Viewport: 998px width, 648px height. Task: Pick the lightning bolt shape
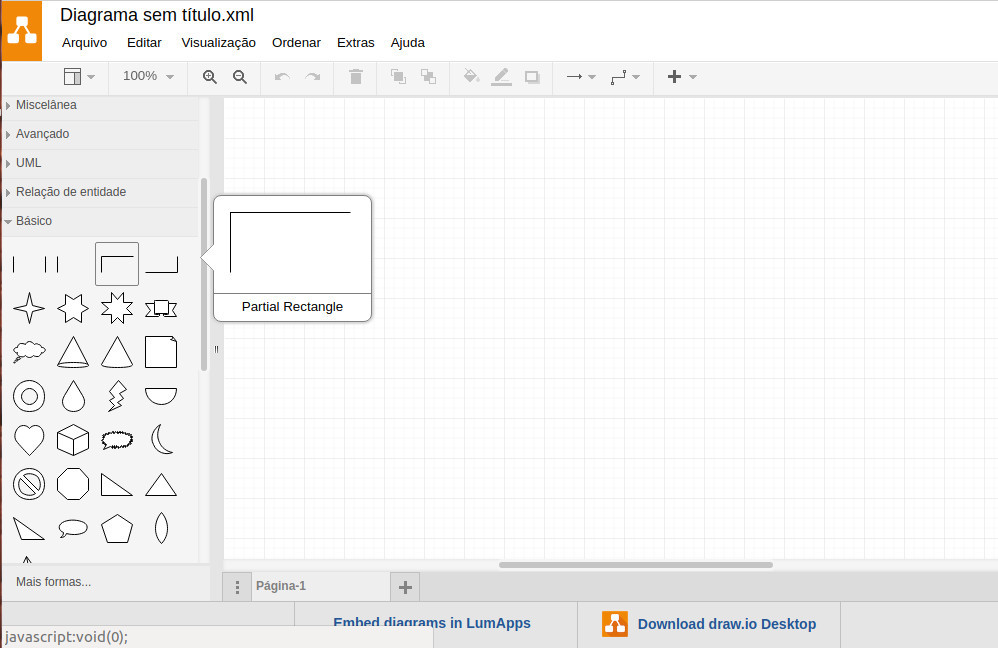pyautogui.click(x=117, y=397)
